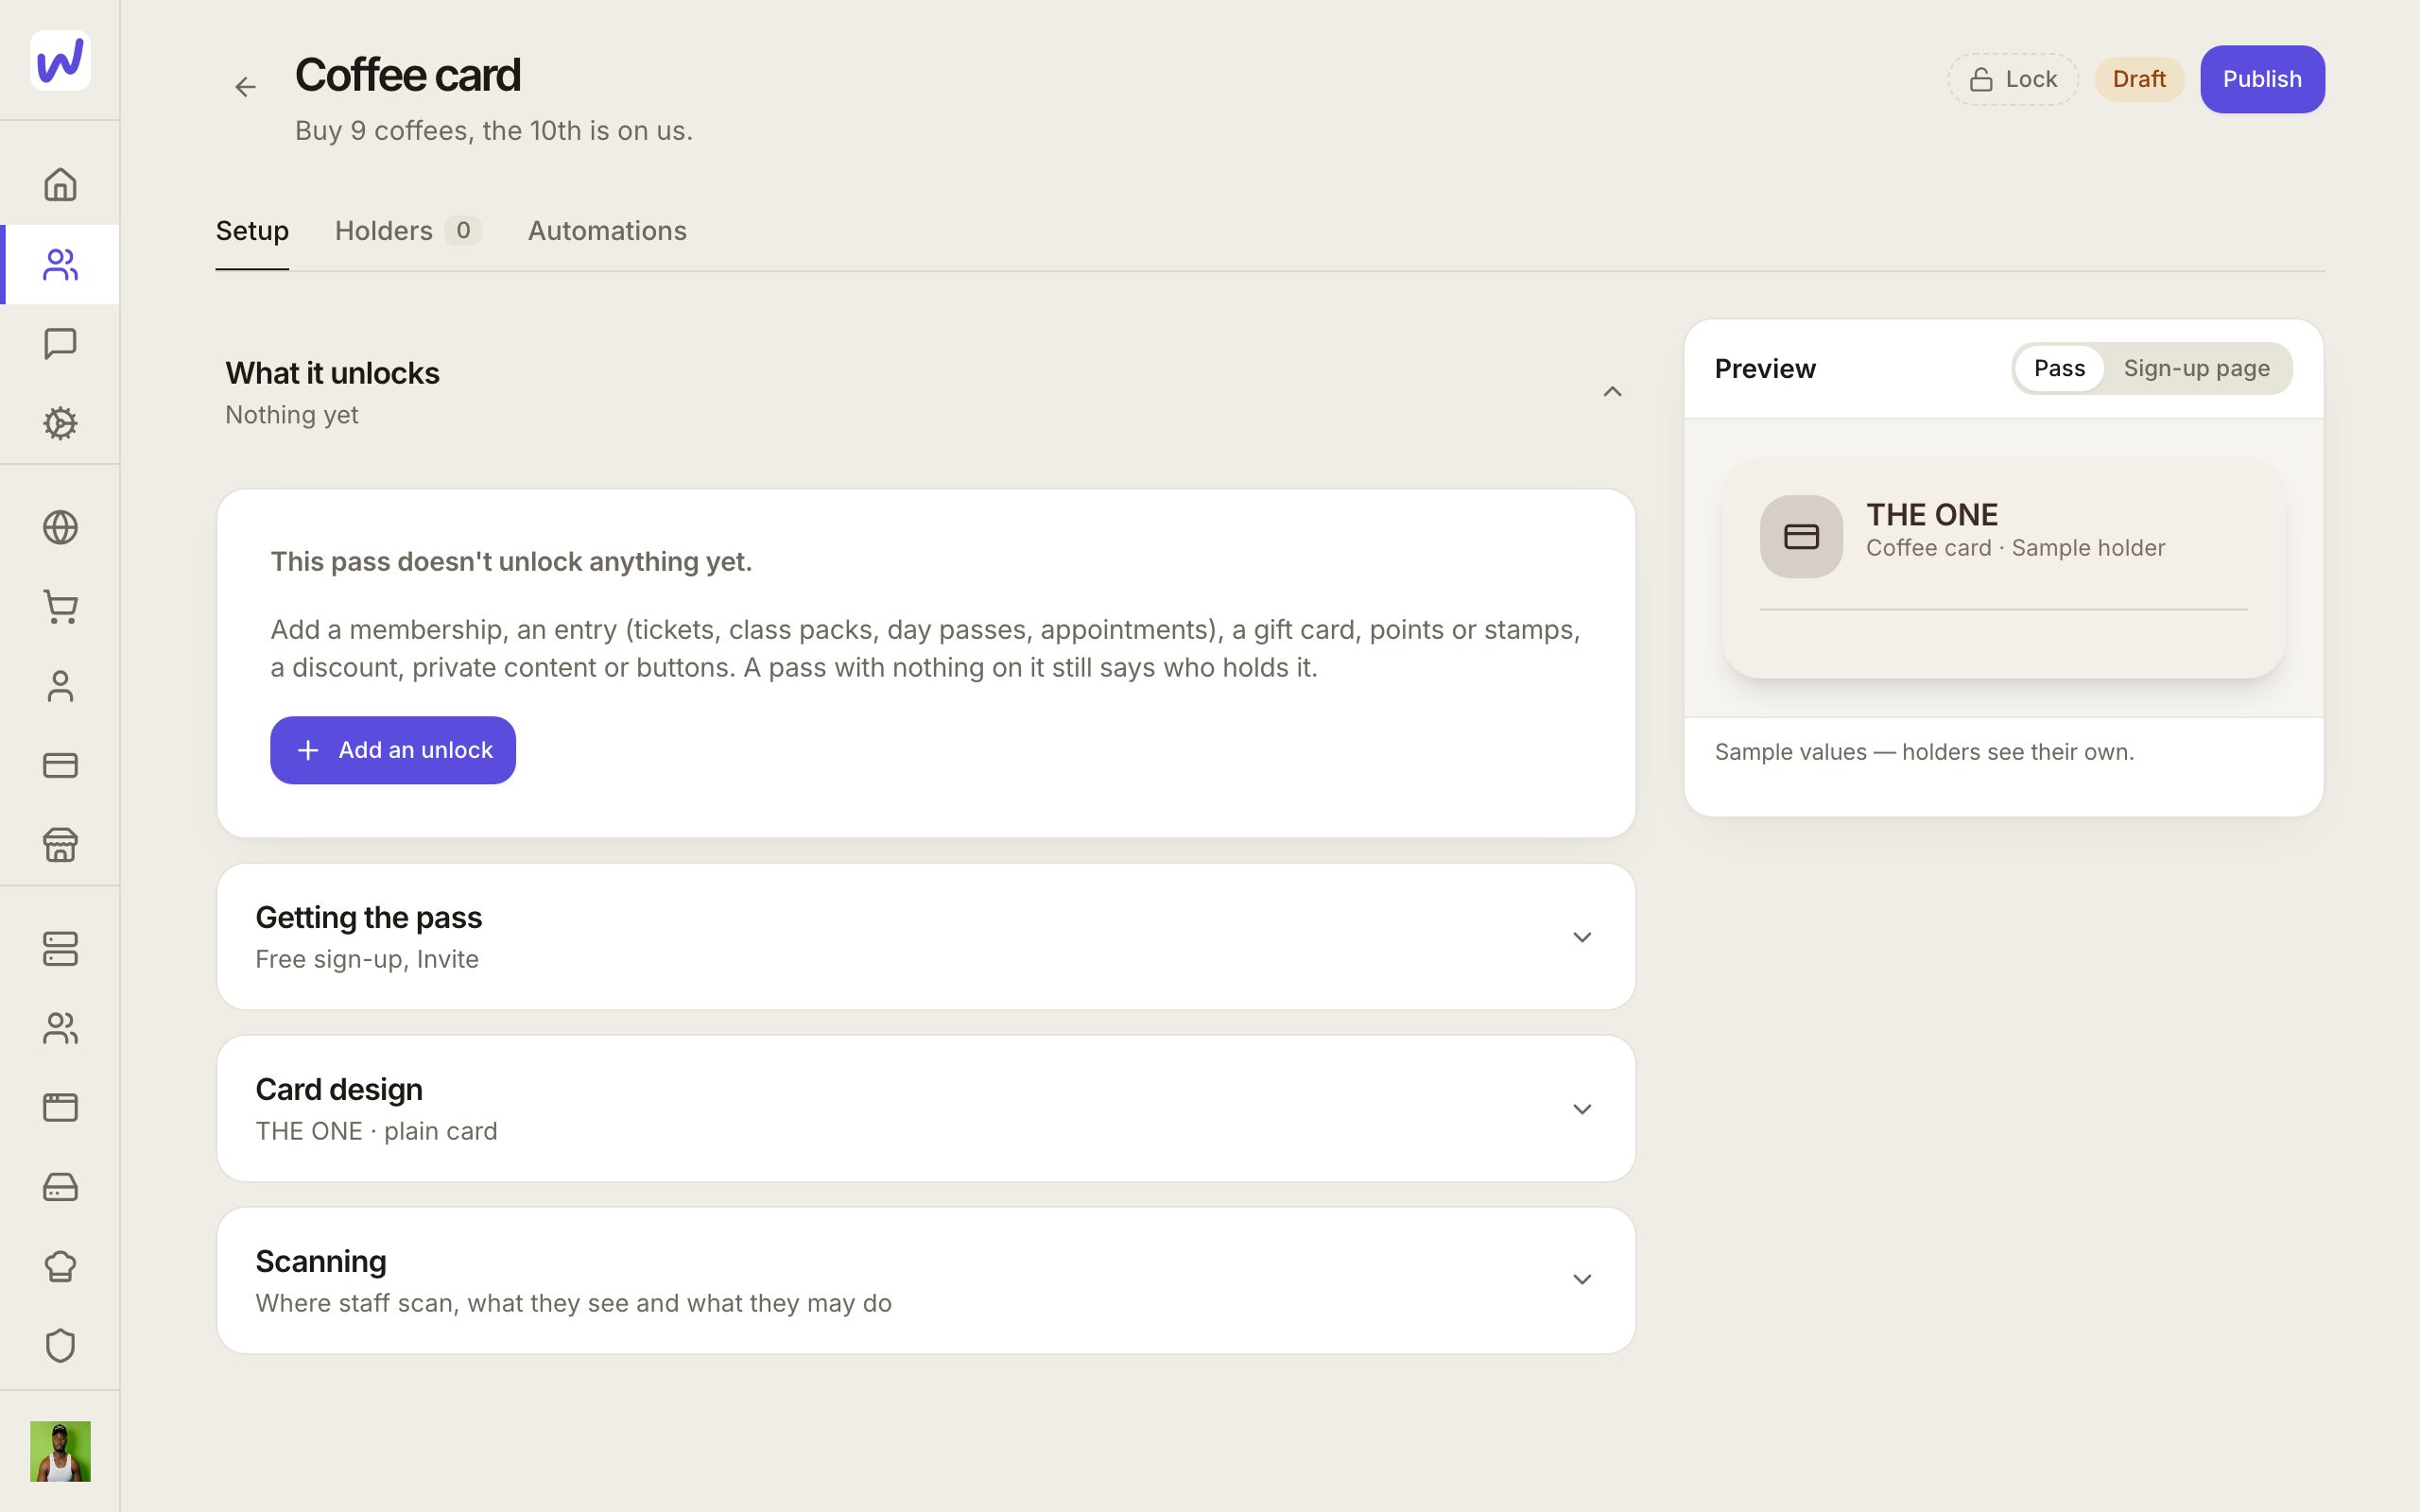Expand the Card design section
2420x1512 pixels.
point(926,1109)
